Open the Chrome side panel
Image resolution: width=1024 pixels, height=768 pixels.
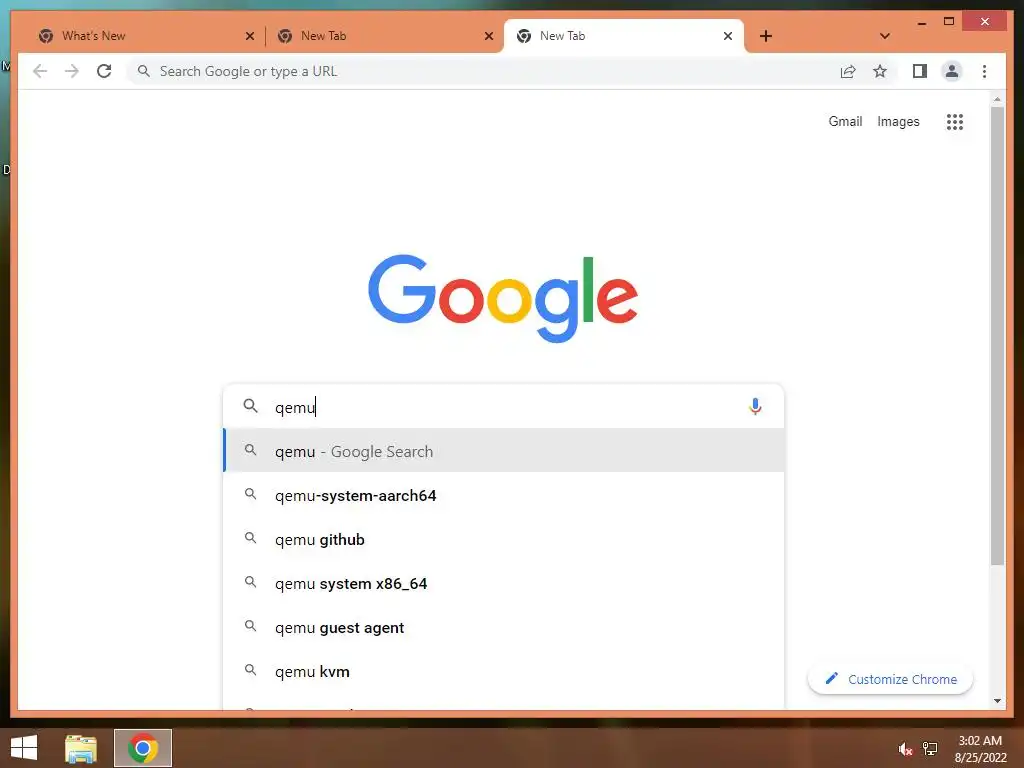(920, 71)
